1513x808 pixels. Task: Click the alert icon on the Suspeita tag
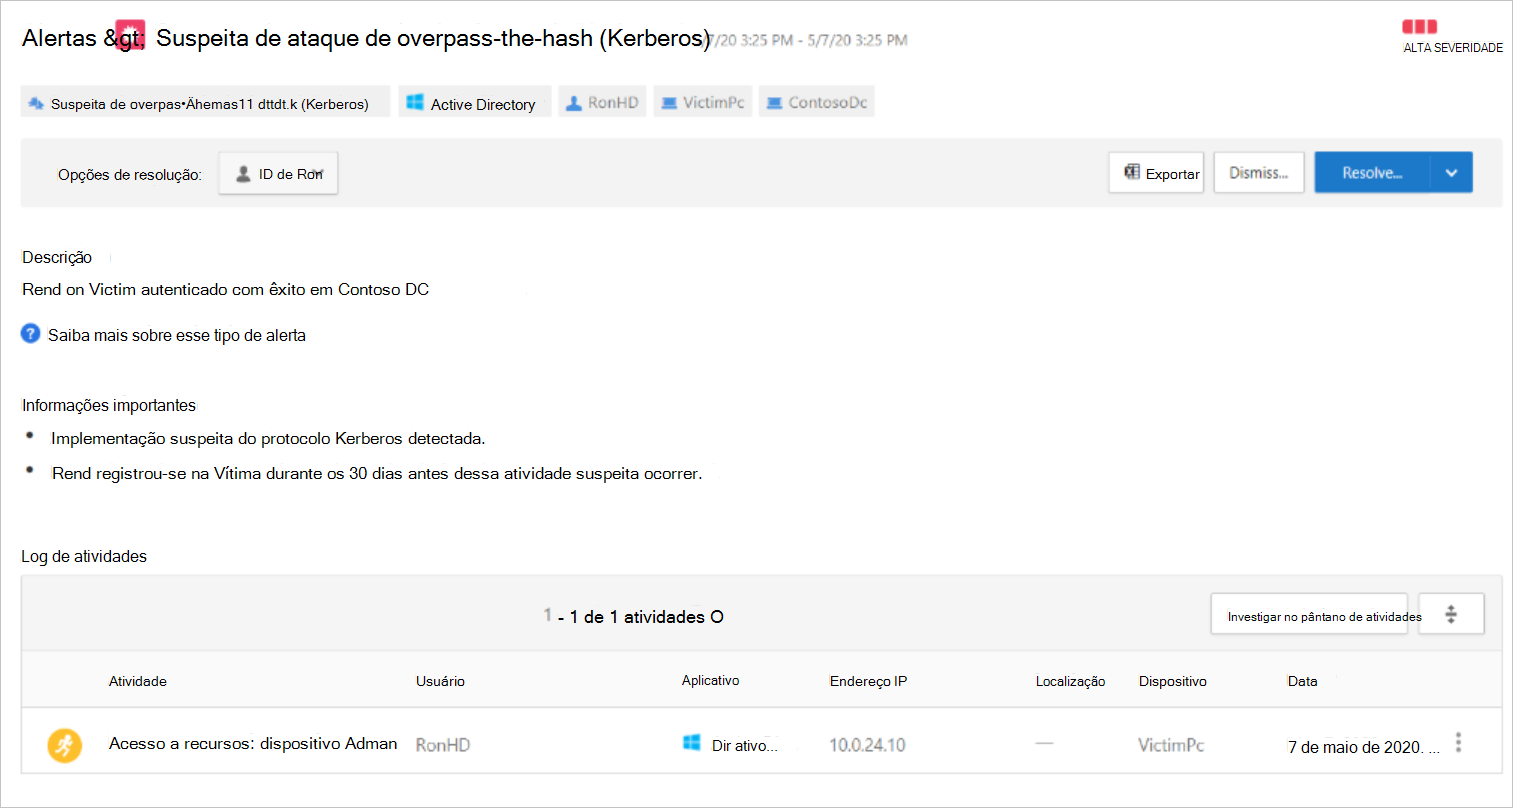click(36, 103)
